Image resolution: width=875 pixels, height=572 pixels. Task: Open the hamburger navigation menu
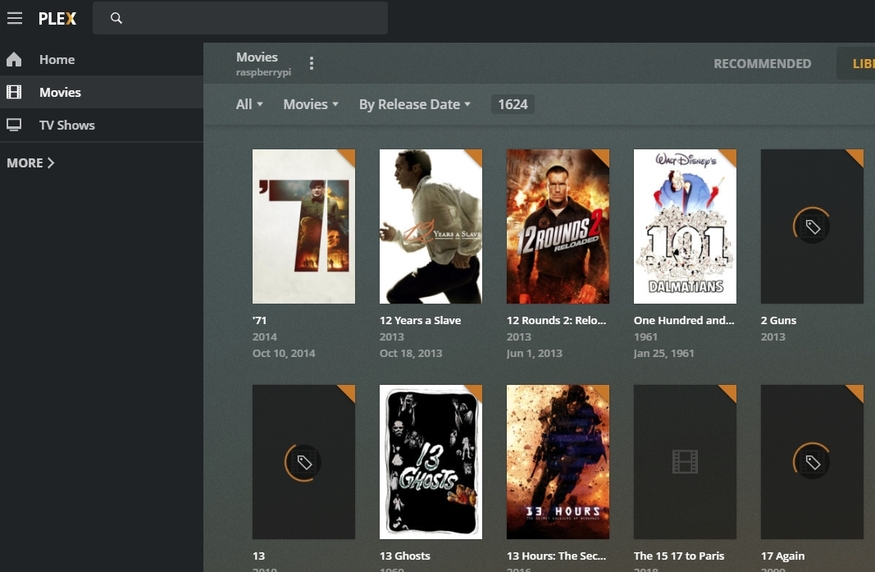pos(15,18)
